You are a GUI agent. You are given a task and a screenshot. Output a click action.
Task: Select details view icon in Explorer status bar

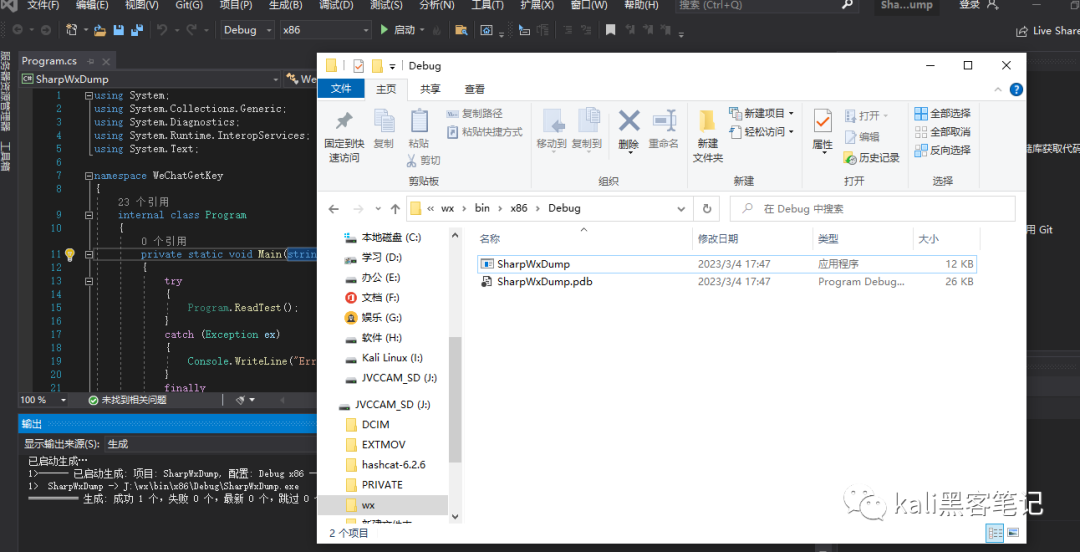995,532
